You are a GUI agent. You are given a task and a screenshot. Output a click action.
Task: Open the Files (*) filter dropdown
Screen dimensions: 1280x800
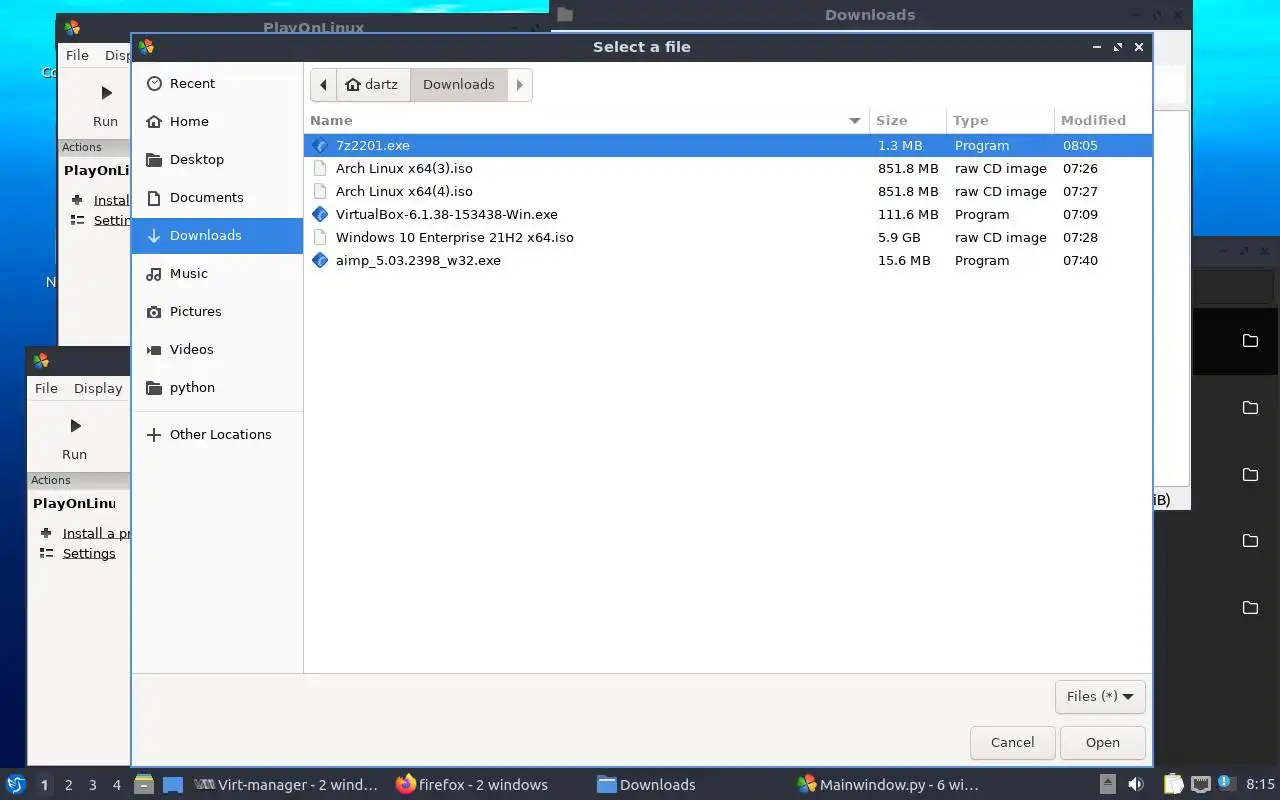(1100, 697)
